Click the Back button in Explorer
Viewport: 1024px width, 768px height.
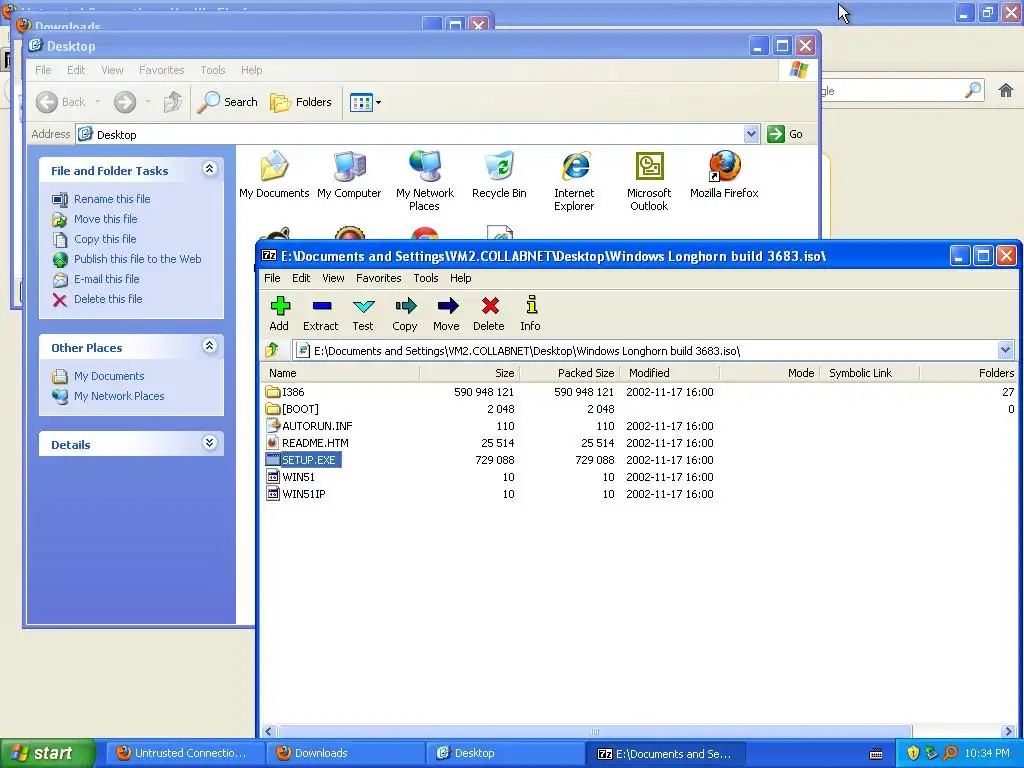60,102
